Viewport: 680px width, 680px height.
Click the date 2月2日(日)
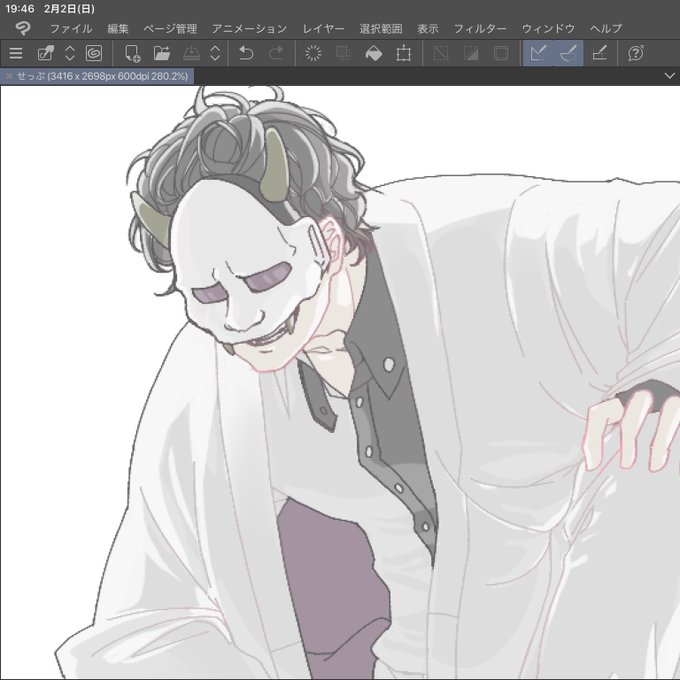(x=69, y=9)
